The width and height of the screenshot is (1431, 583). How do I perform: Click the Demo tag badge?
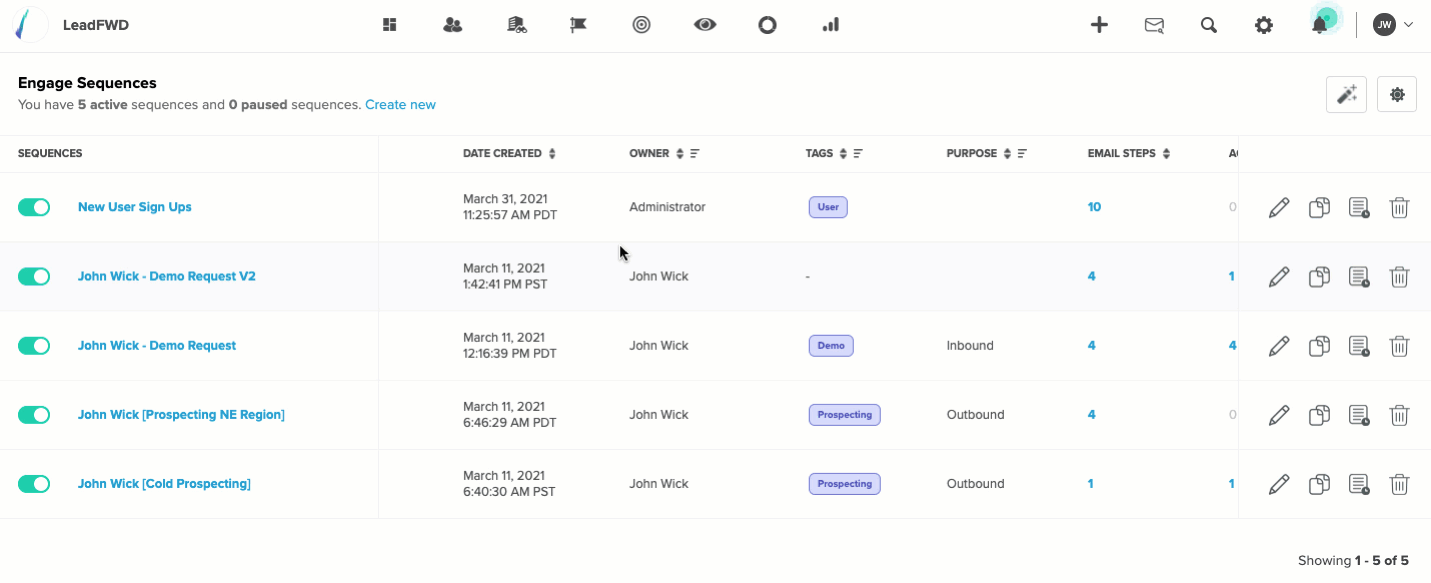click(831, 345)
